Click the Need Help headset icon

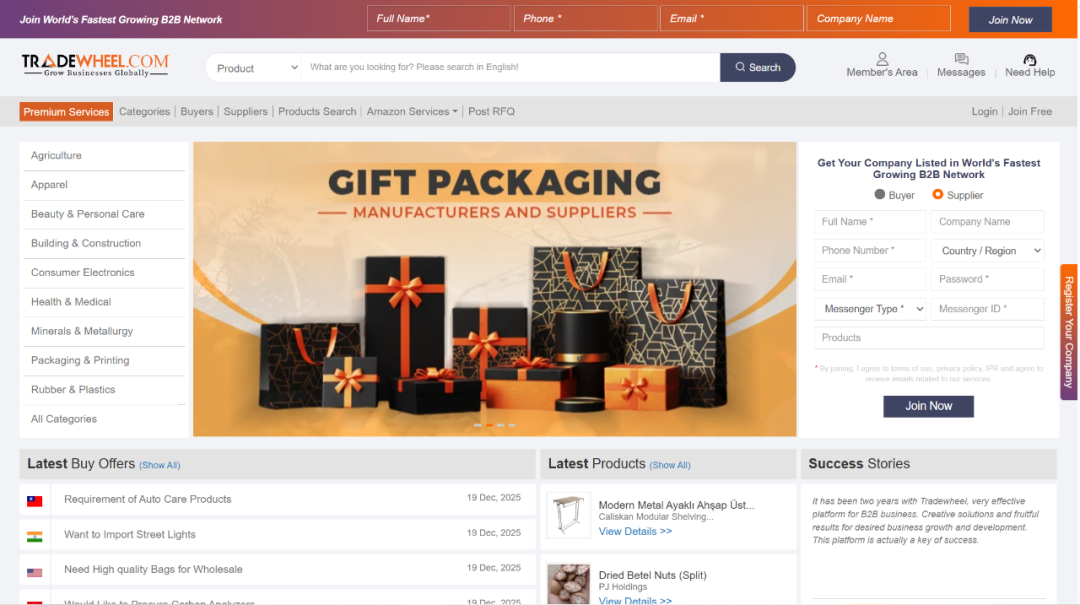pos(1030,59)
